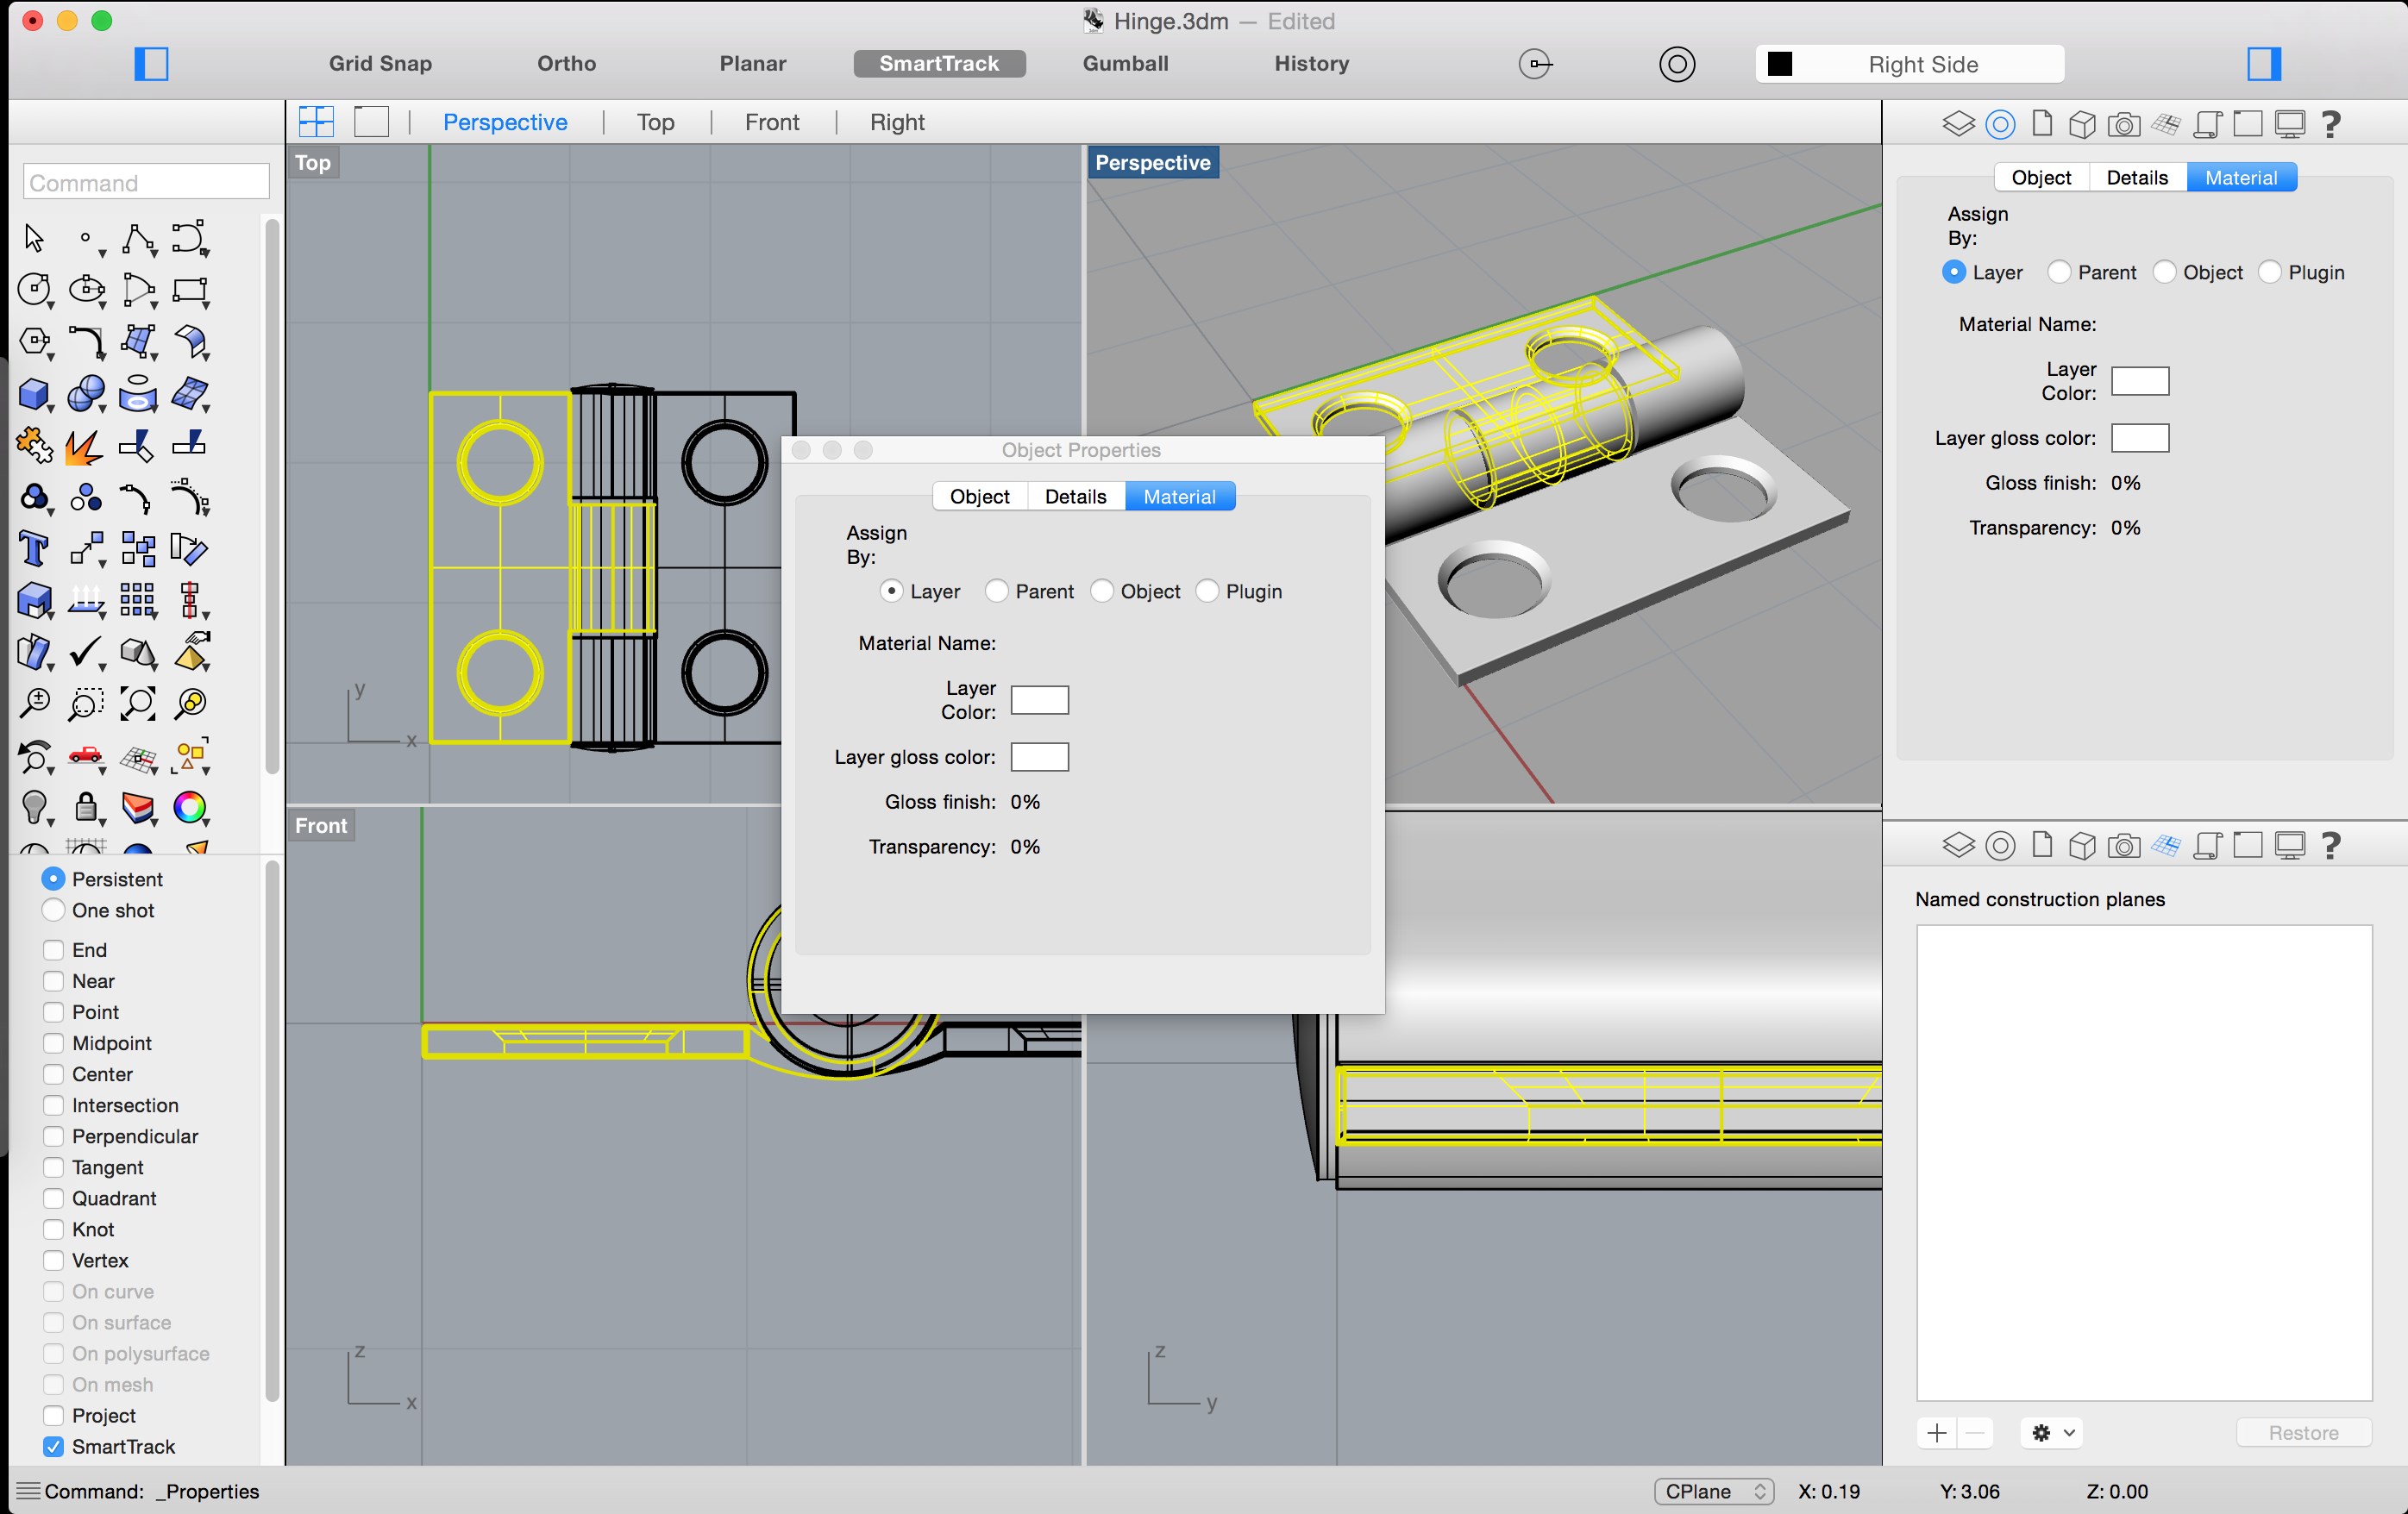Choose Object radio in Object Properties dialog
2408x1514 pixels.
pos(1102,591)
